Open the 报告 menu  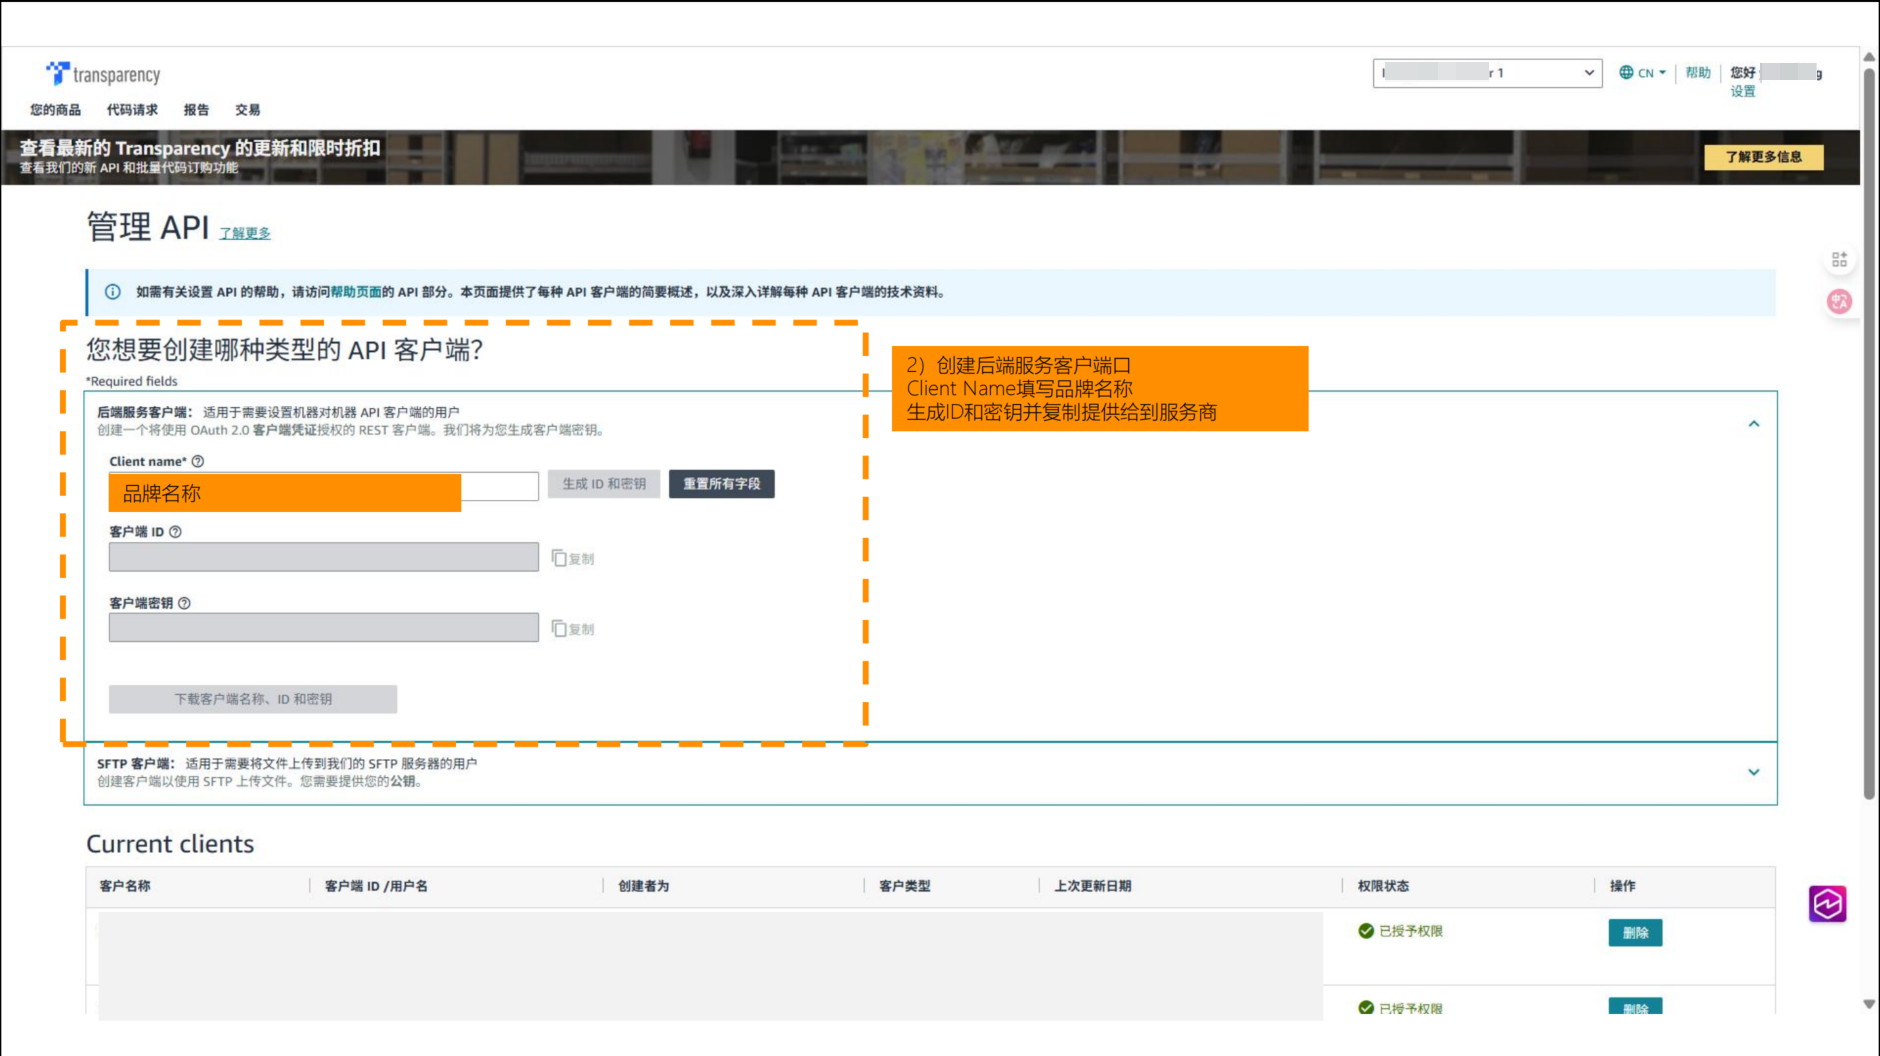tap(196, 110)
